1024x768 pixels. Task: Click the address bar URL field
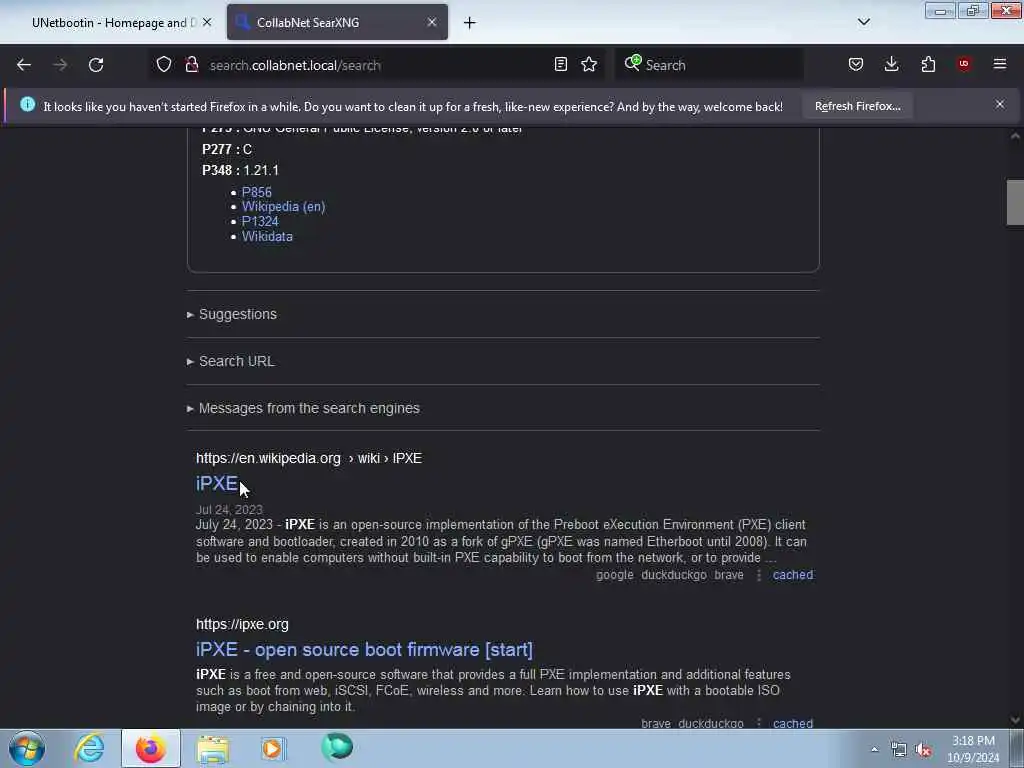(379, 65)
